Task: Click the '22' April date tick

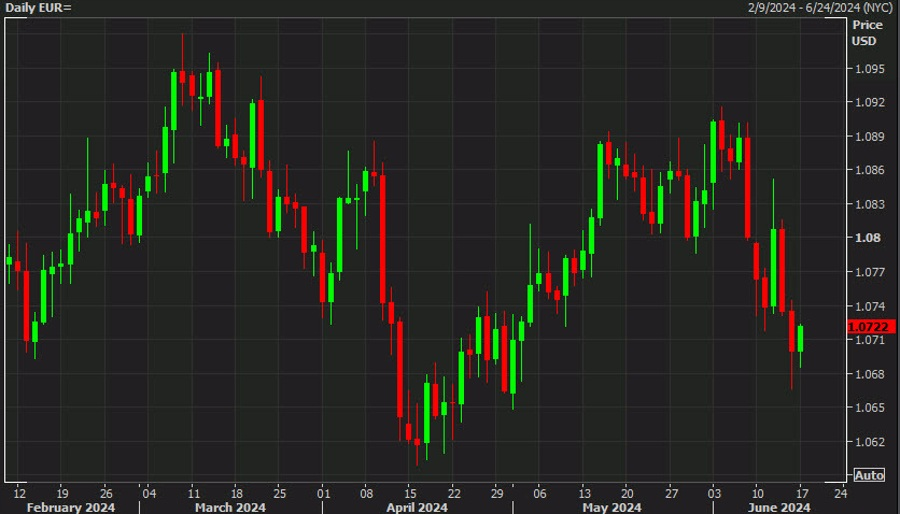Action: point(454,493)
